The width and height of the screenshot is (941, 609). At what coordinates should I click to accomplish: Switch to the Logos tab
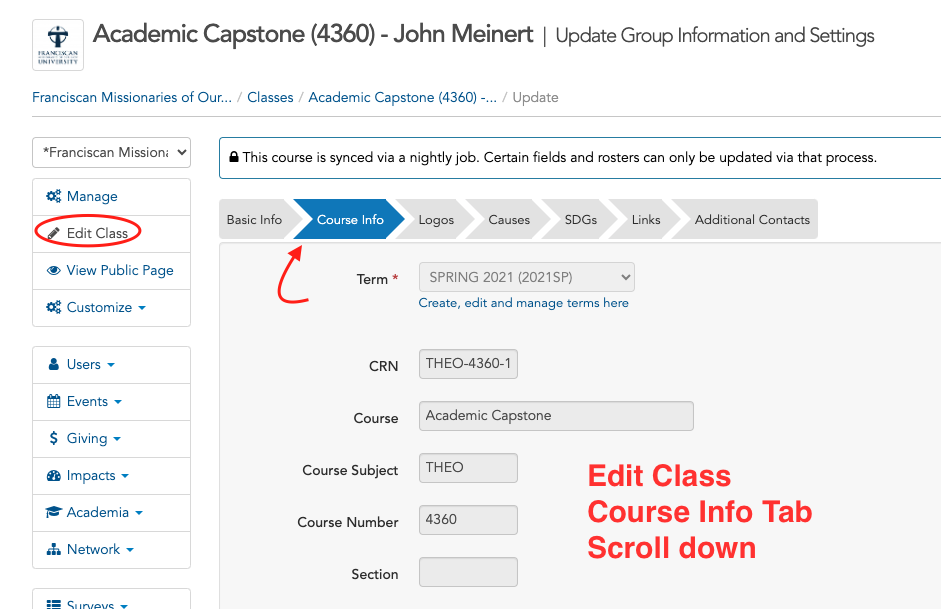(436, 220)
